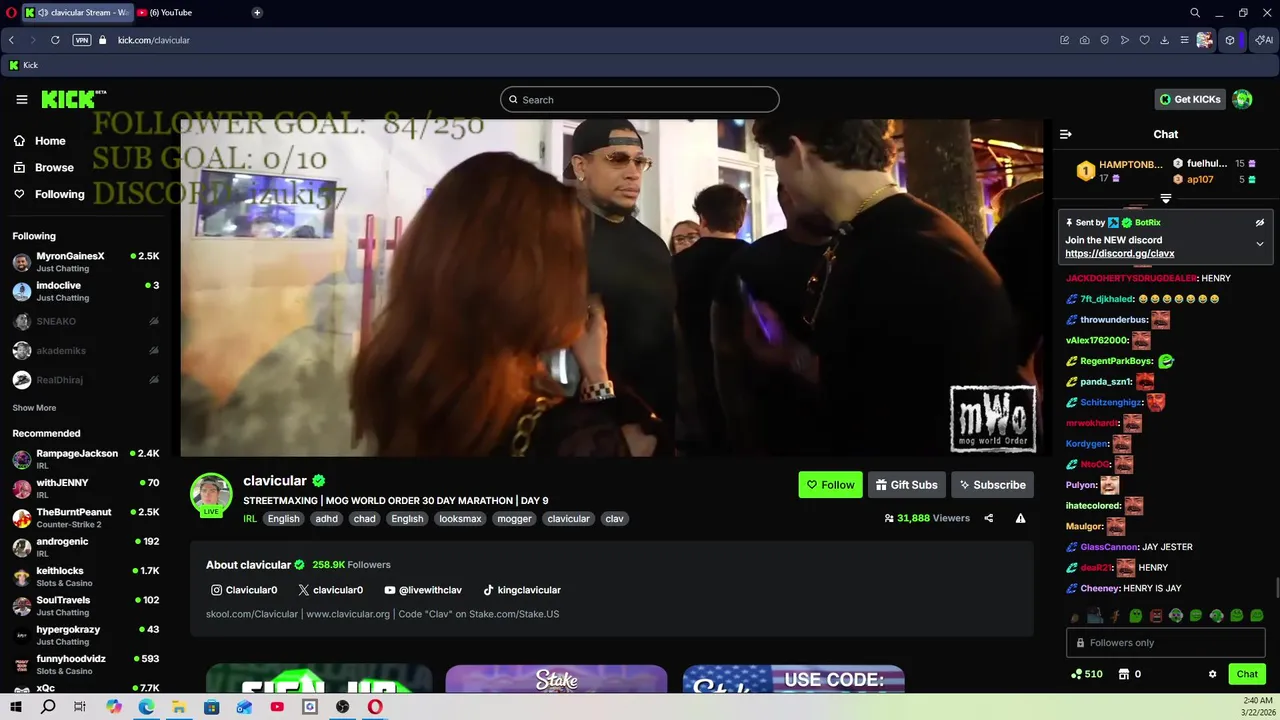The image size is (1280, 720).
Task: Subscribe to clavicular
Action: click(x=992, y=485)
